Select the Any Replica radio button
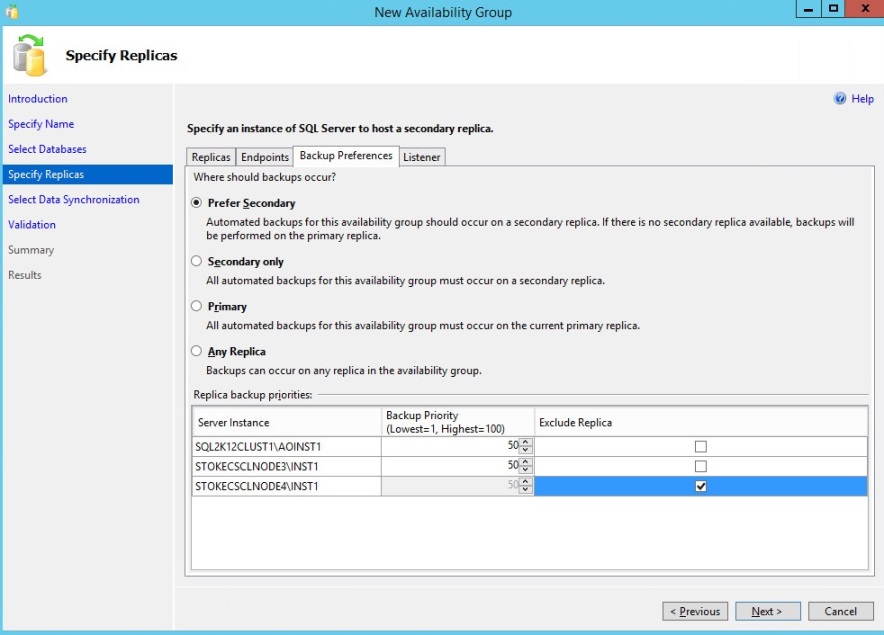884x635 pixels. [x=197, y=351]
